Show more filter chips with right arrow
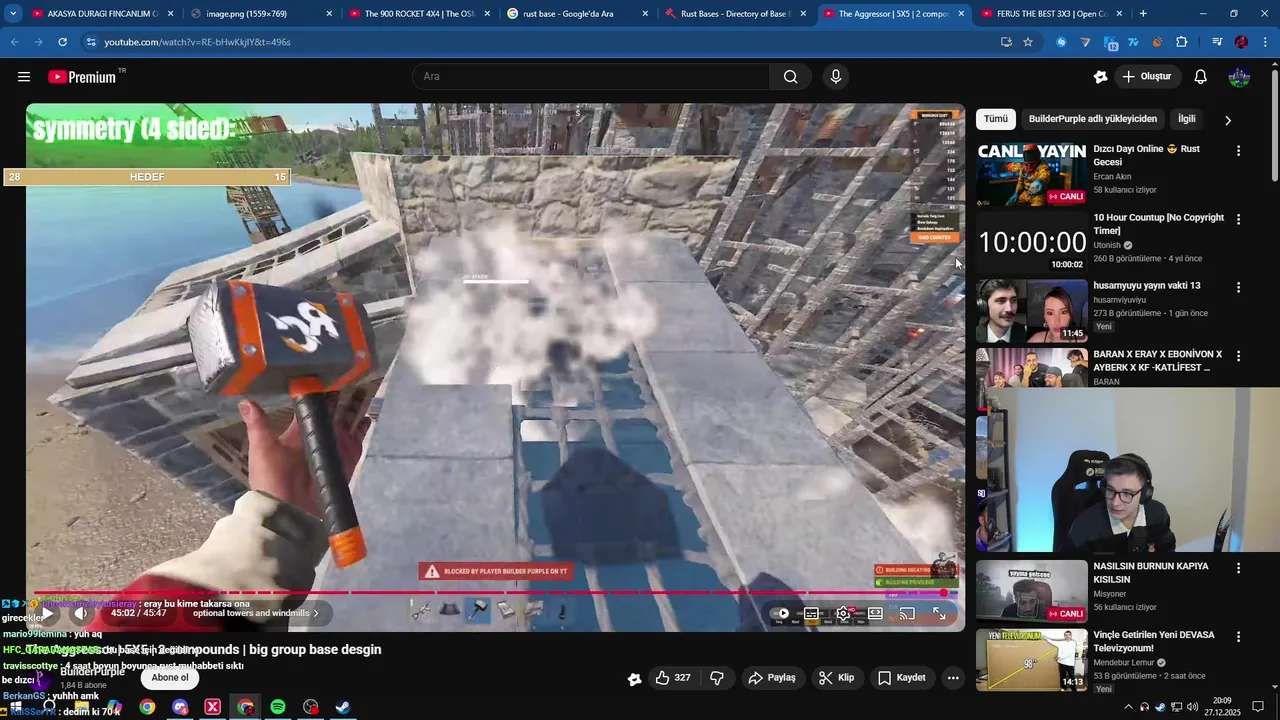Viewport: 1280px width, 720px height. tap(1228, 120)
